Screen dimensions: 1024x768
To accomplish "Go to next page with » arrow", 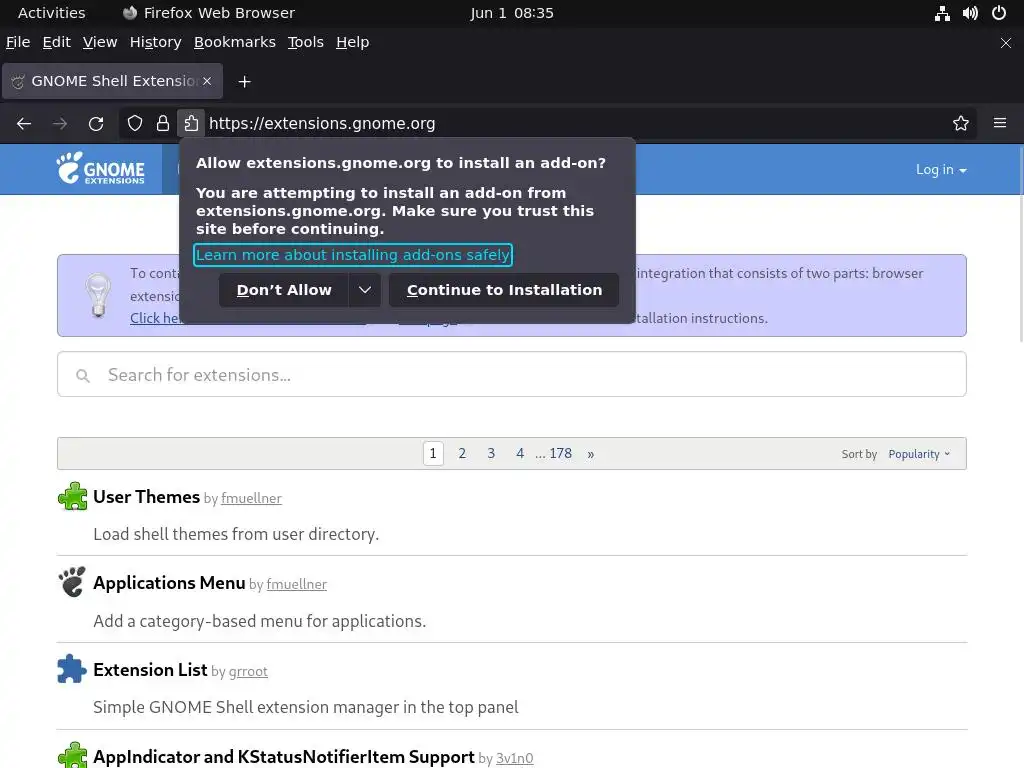I will click(x=590, y=454).
